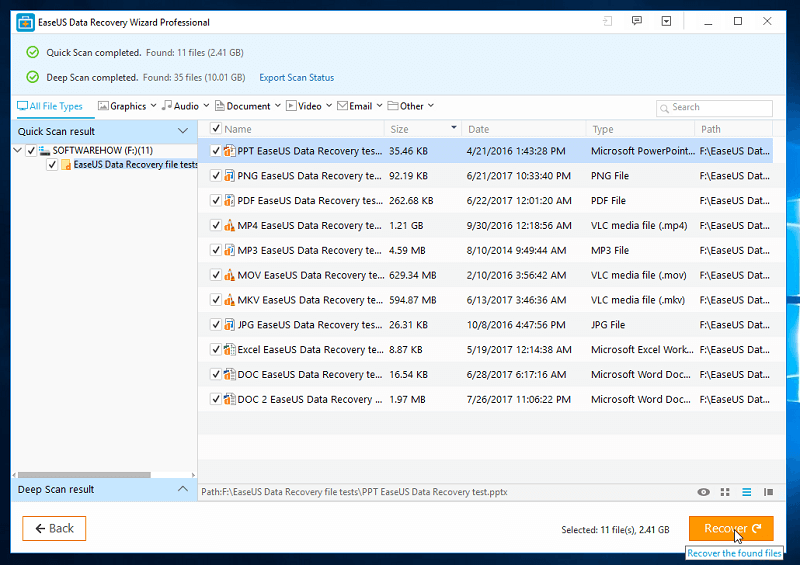Toggle the select-all Name header checkbox
This screenshot has width=800, height=565.
(x=216, y=129)
